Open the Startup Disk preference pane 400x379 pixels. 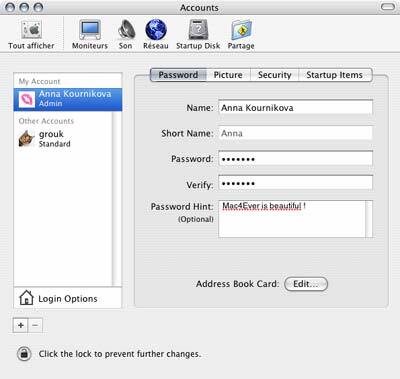[x=198, y=34]
